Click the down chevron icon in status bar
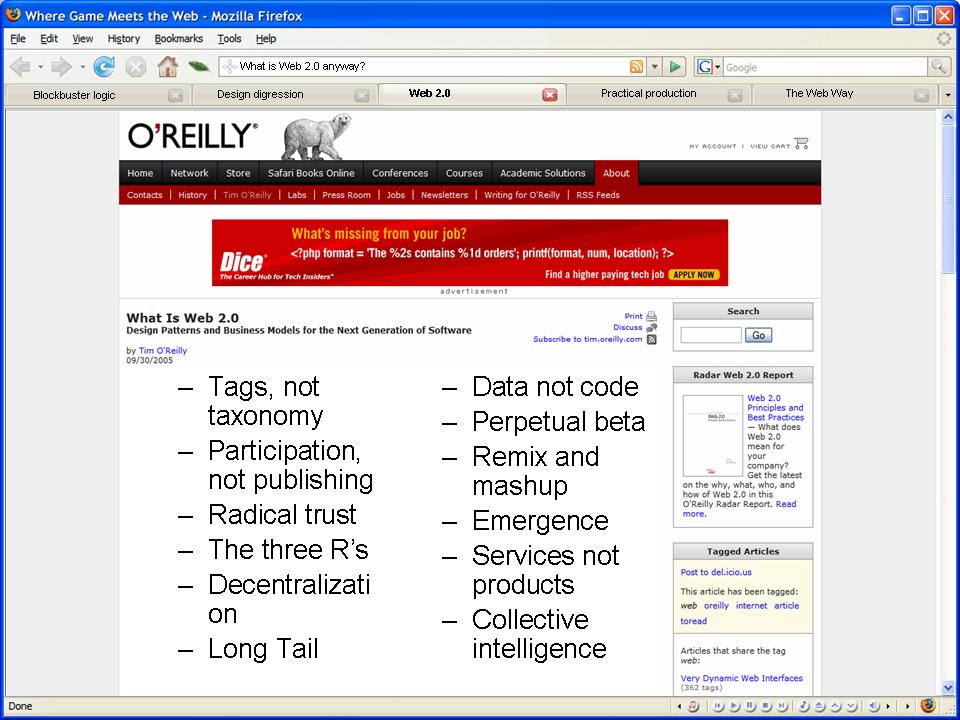This screenshot has height=720, width=960. [x=852, y=706]
